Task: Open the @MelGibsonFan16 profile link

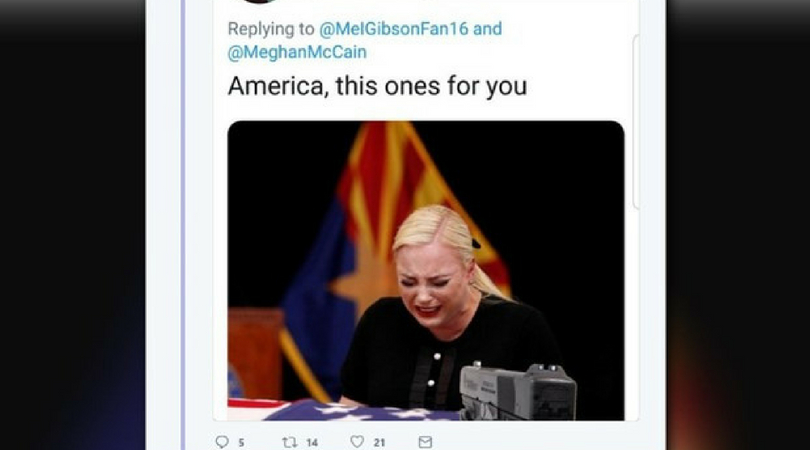Action: [394, 28]
